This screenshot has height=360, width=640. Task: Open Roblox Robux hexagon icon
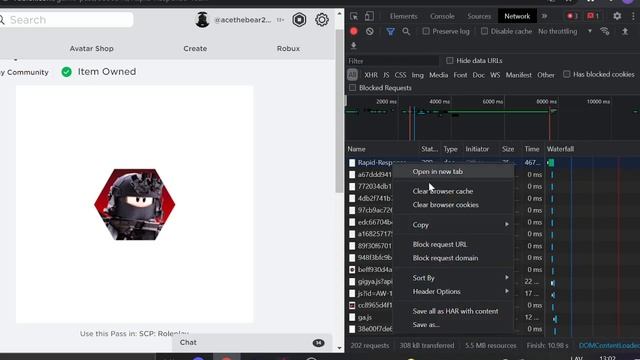299,20
